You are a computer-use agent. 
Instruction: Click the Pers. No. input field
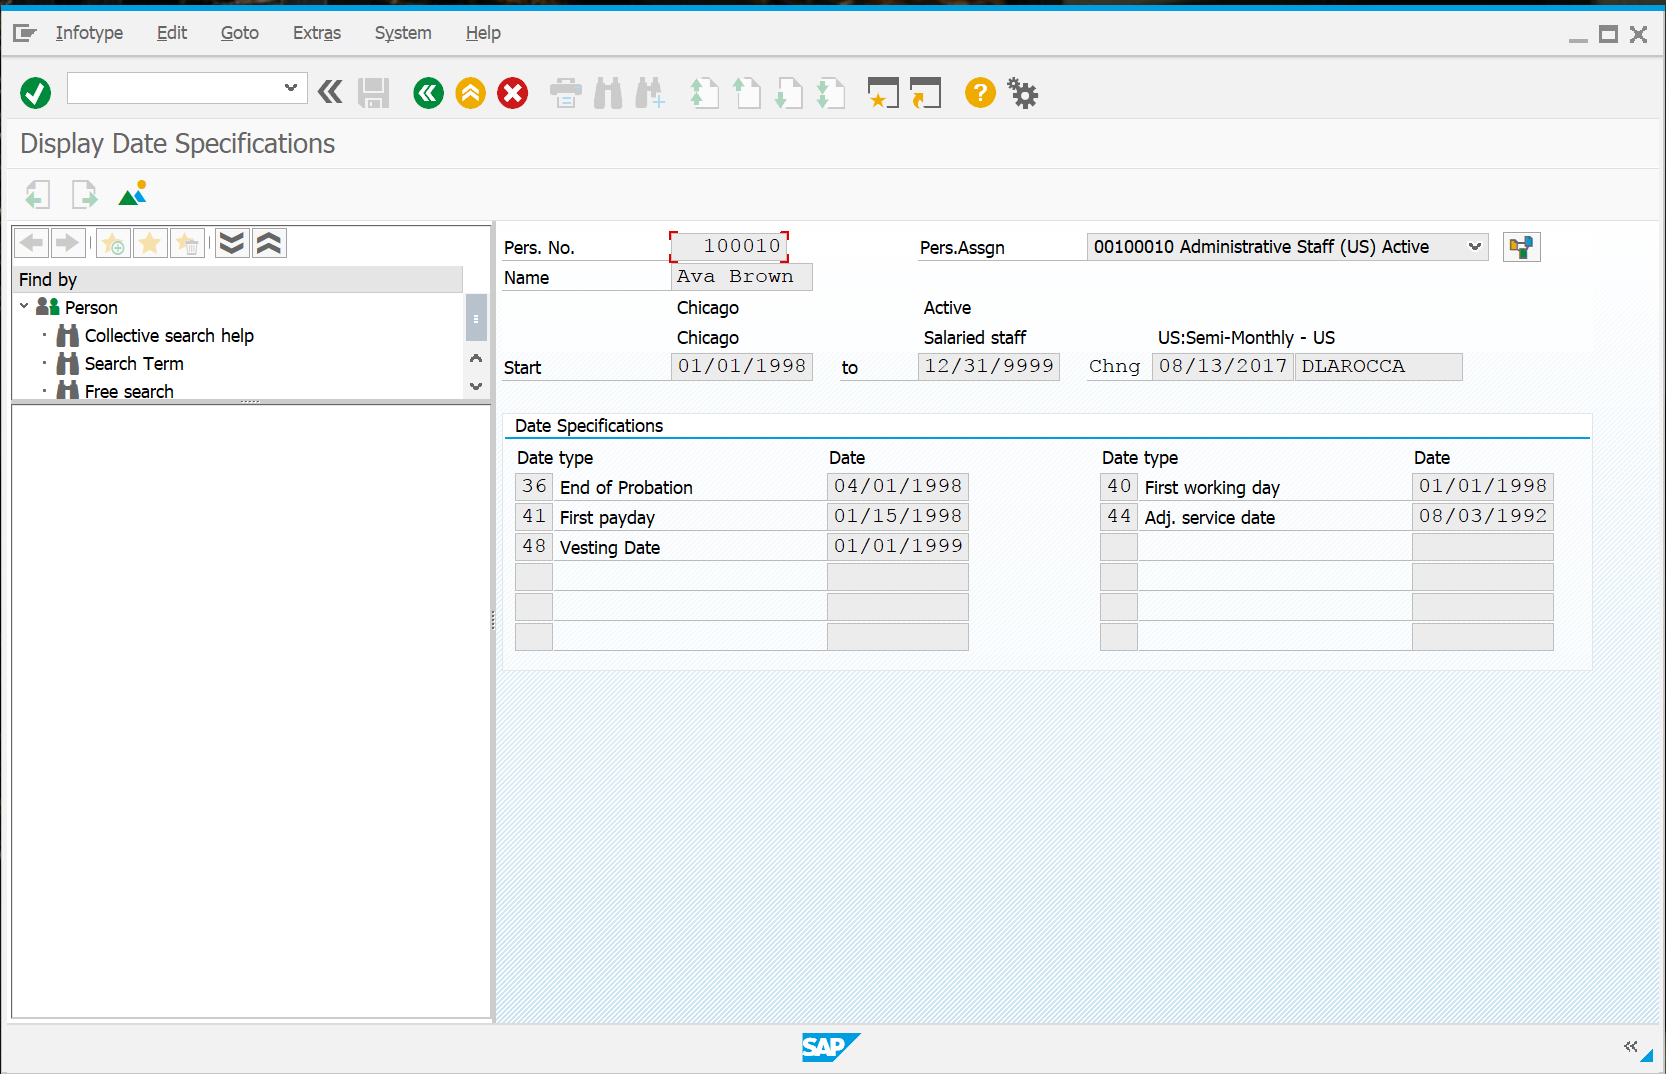[x=729, y=246]
